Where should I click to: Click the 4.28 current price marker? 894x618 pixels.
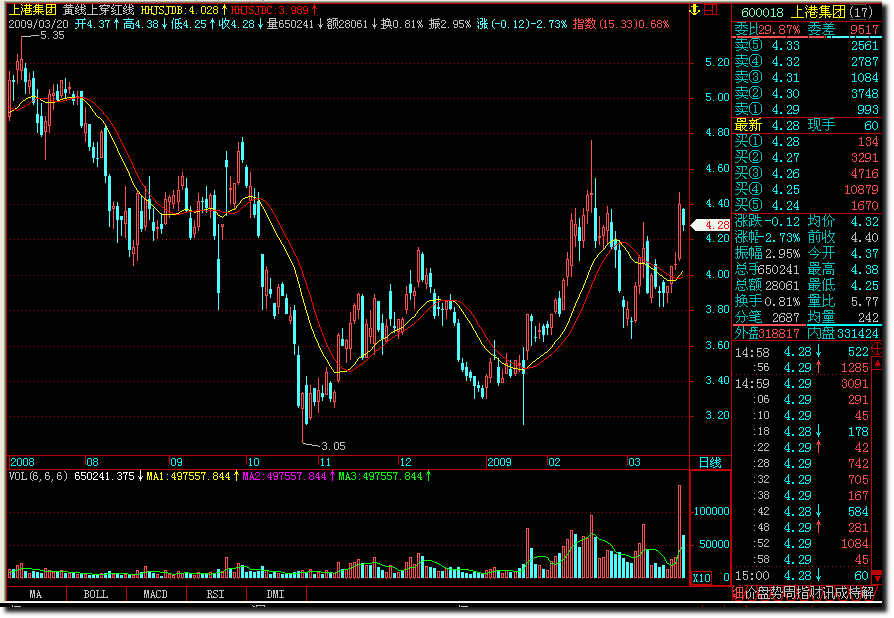pyautogui.click(x=711, y=225)
